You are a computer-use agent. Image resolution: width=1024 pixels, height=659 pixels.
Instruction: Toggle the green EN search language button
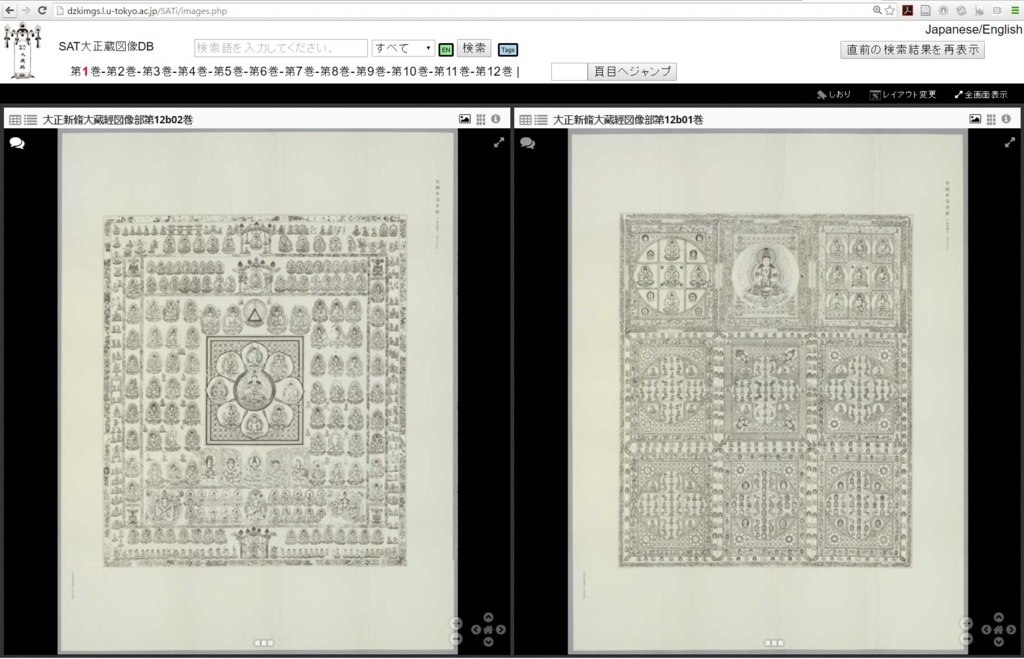pyautogui.click(x=445, y=50)
